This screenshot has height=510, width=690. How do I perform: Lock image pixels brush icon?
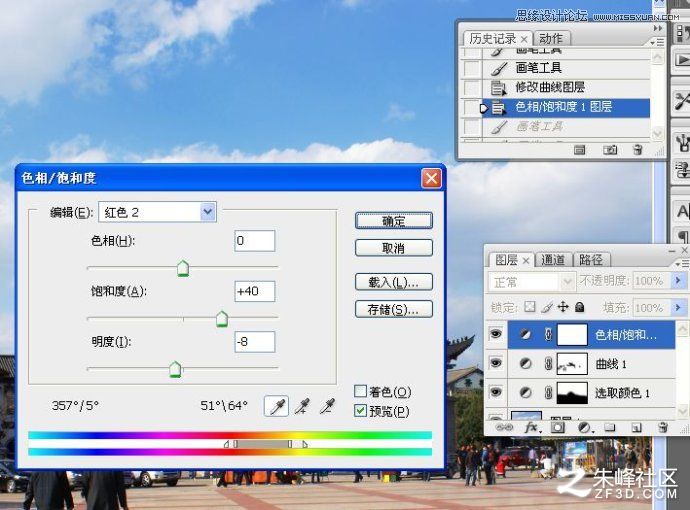(x=547, y=307)
